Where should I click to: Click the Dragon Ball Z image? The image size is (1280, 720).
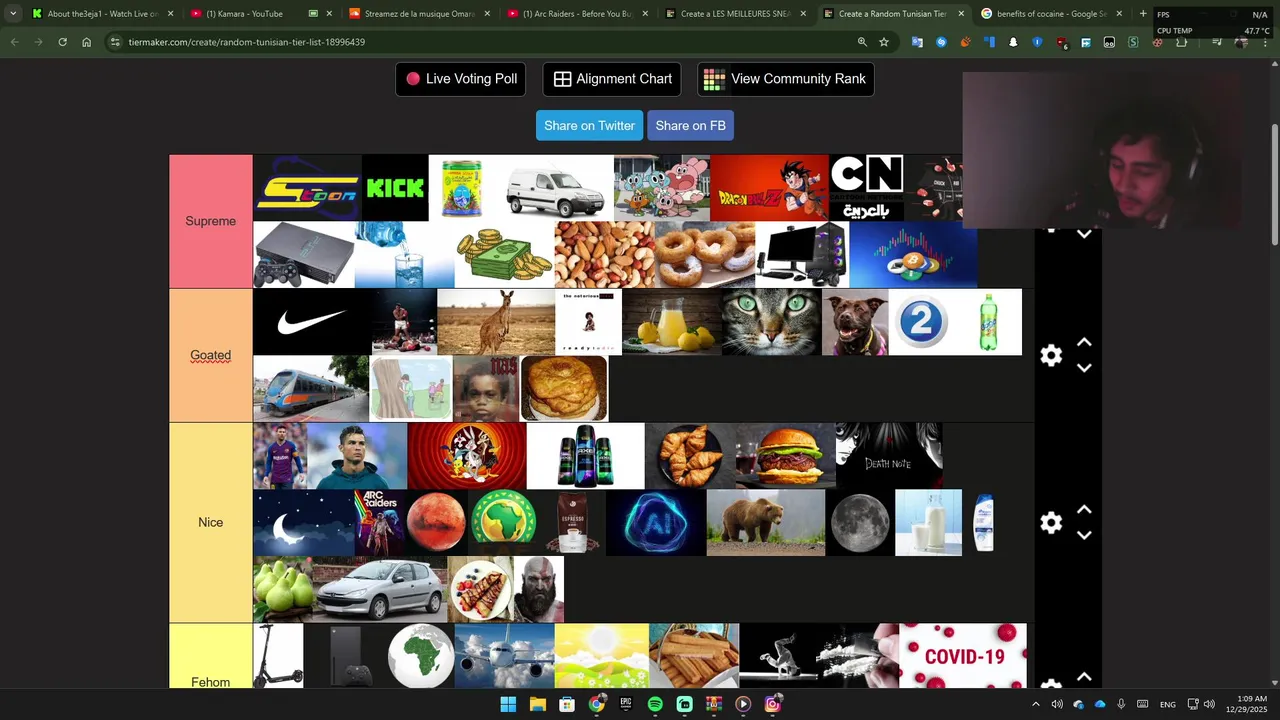point(769,188)
